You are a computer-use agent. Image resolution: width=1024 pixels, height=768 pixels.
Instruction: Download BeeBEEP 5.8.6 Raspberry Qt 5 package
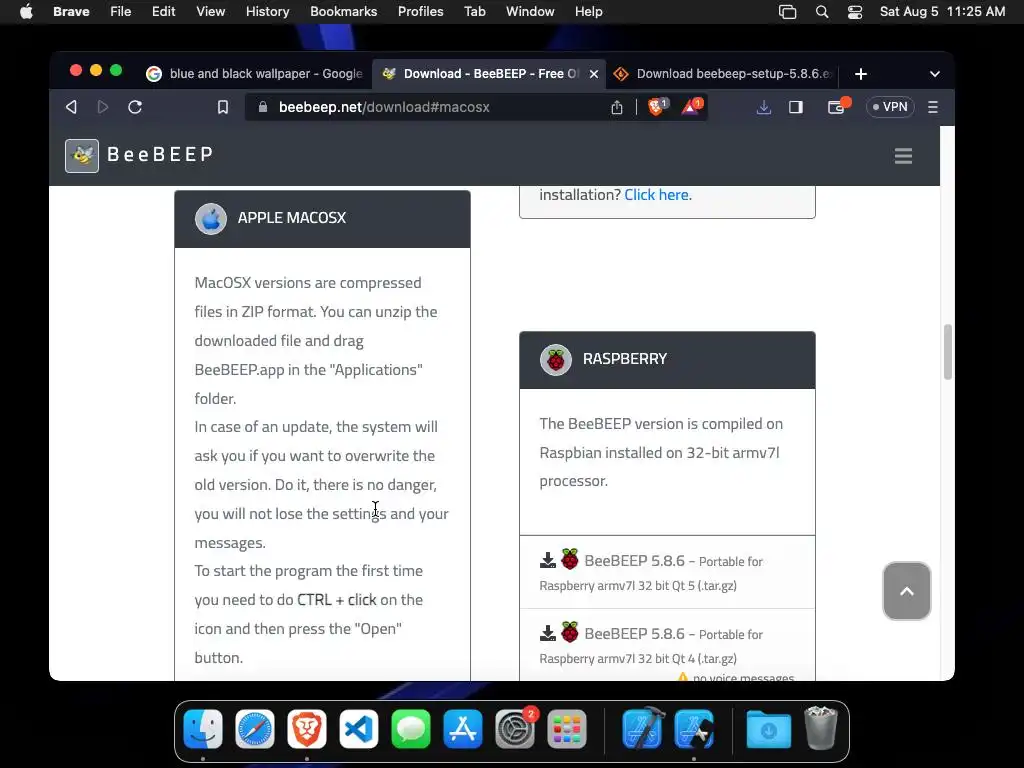[667, 572]
